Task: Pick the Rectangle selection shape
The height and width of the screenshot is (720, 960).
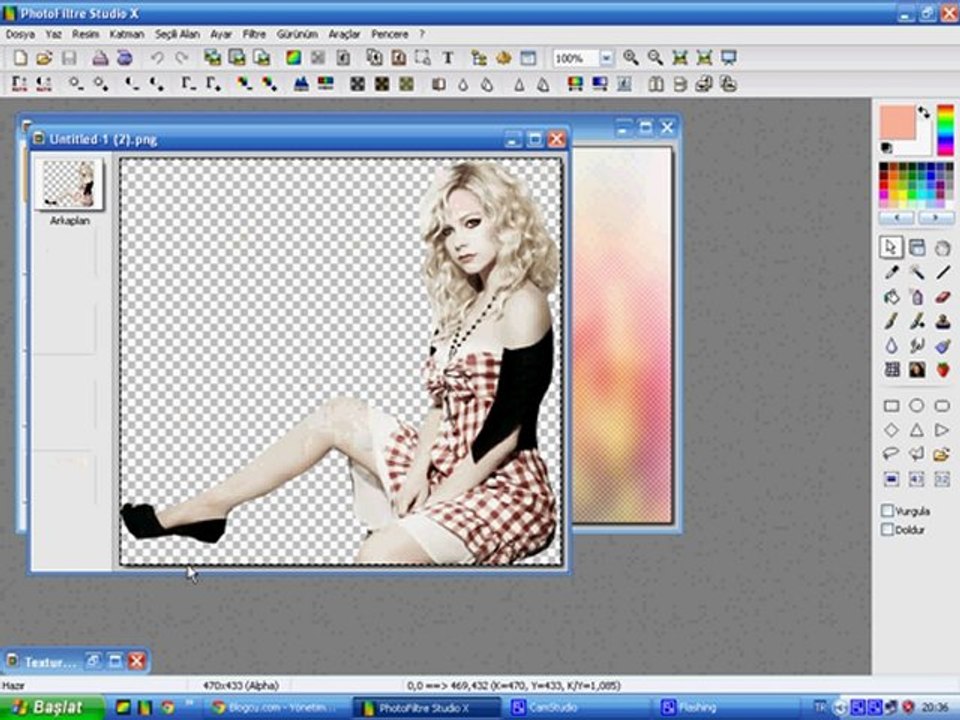Action: tap(891, 406)
